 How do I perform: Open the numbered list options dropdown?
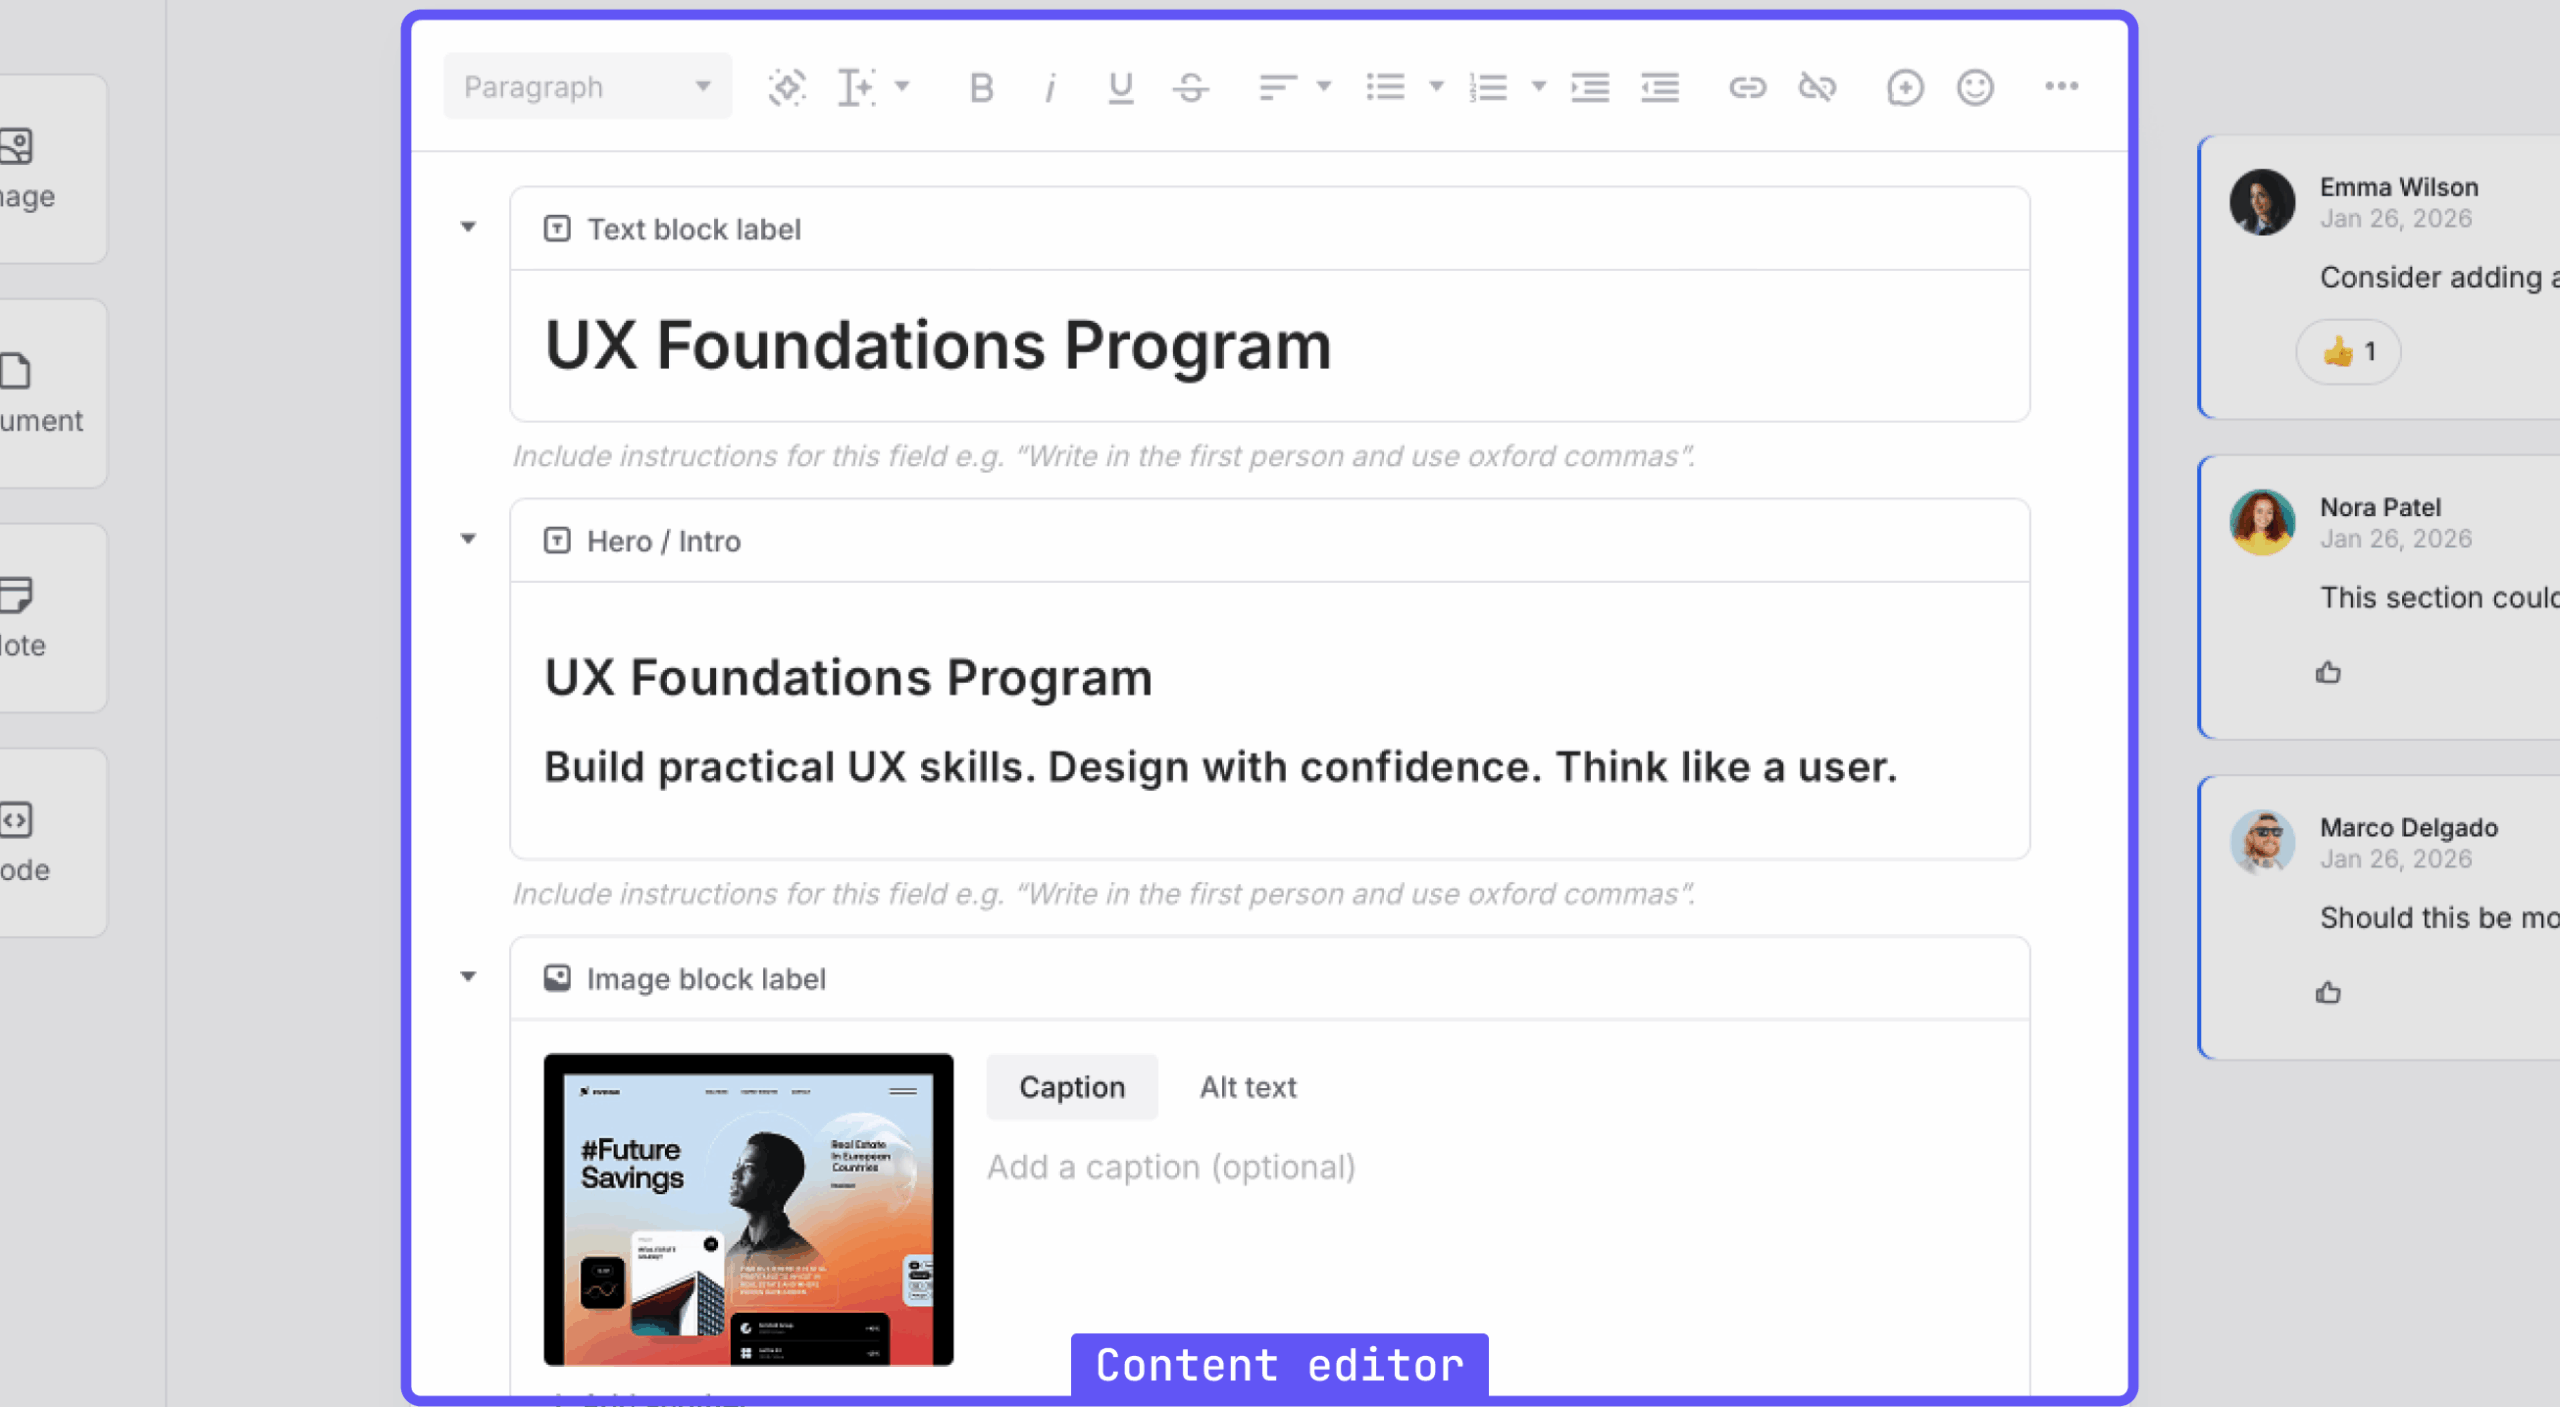click(1537, 88)
